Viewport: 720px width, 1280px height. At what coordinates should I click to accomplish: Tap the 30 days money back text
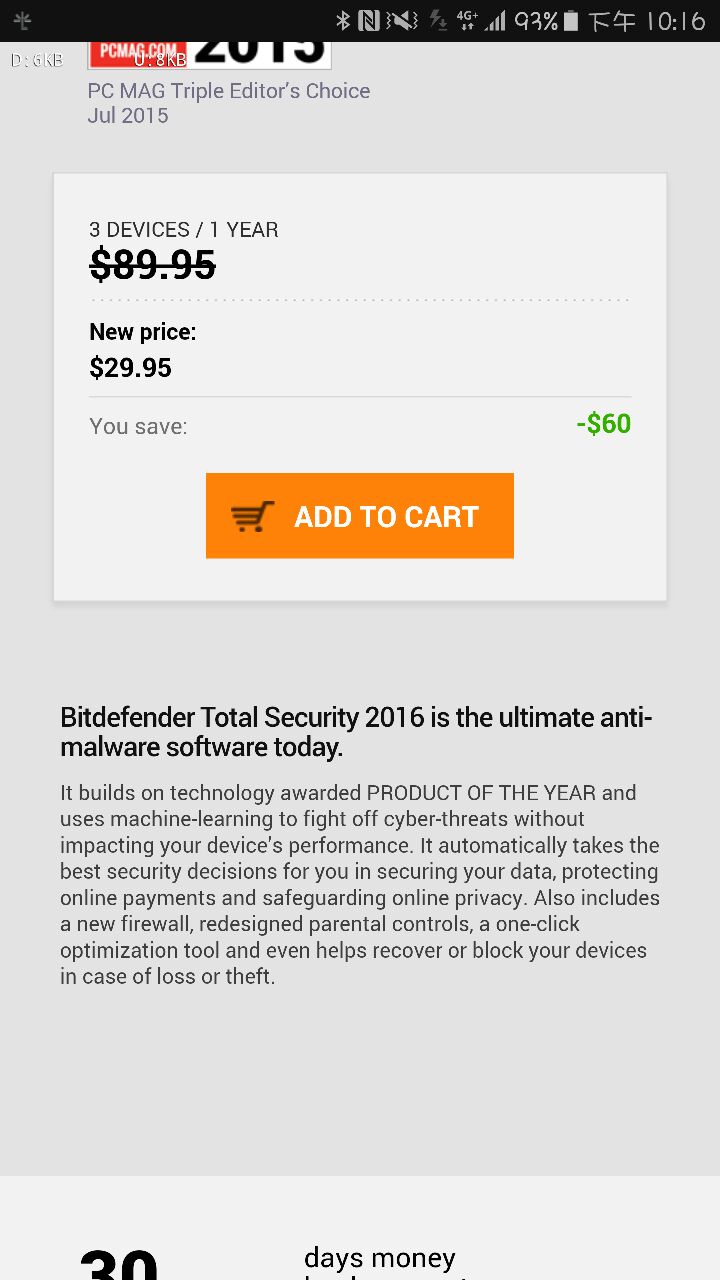tap(380, 1258)
